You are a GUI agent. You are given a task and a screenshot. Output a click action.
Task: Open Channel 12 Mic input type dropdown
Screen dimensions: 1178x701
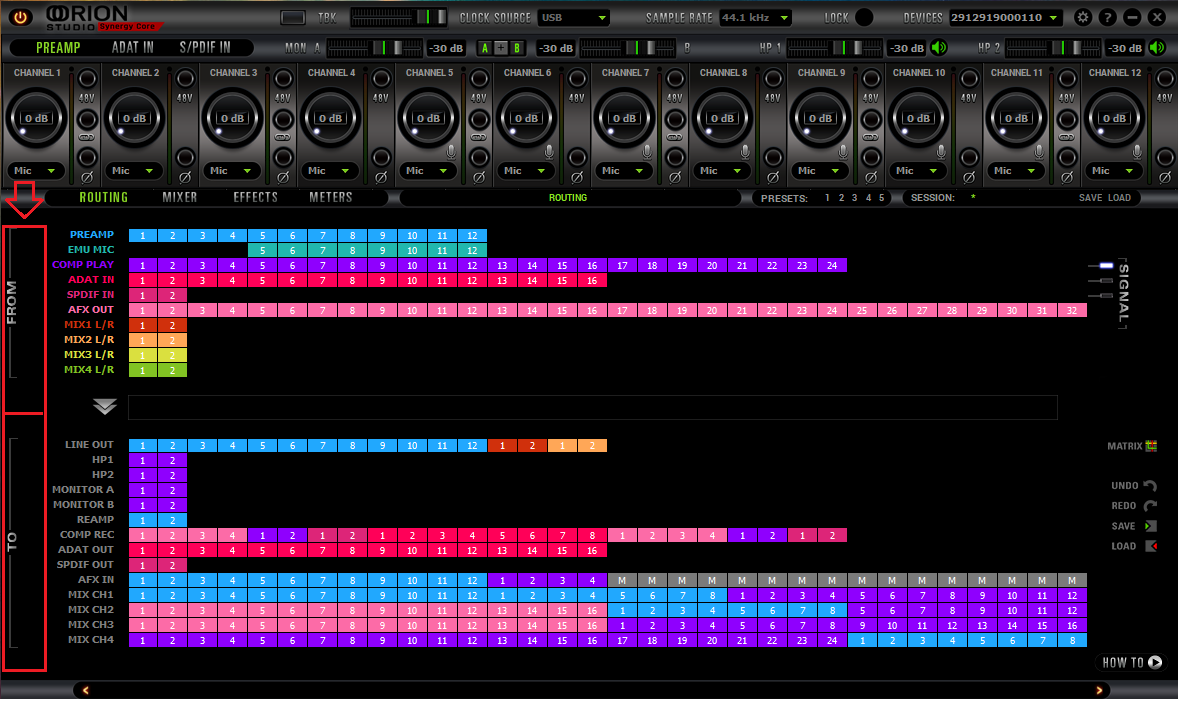click(x=1113, y=171)
